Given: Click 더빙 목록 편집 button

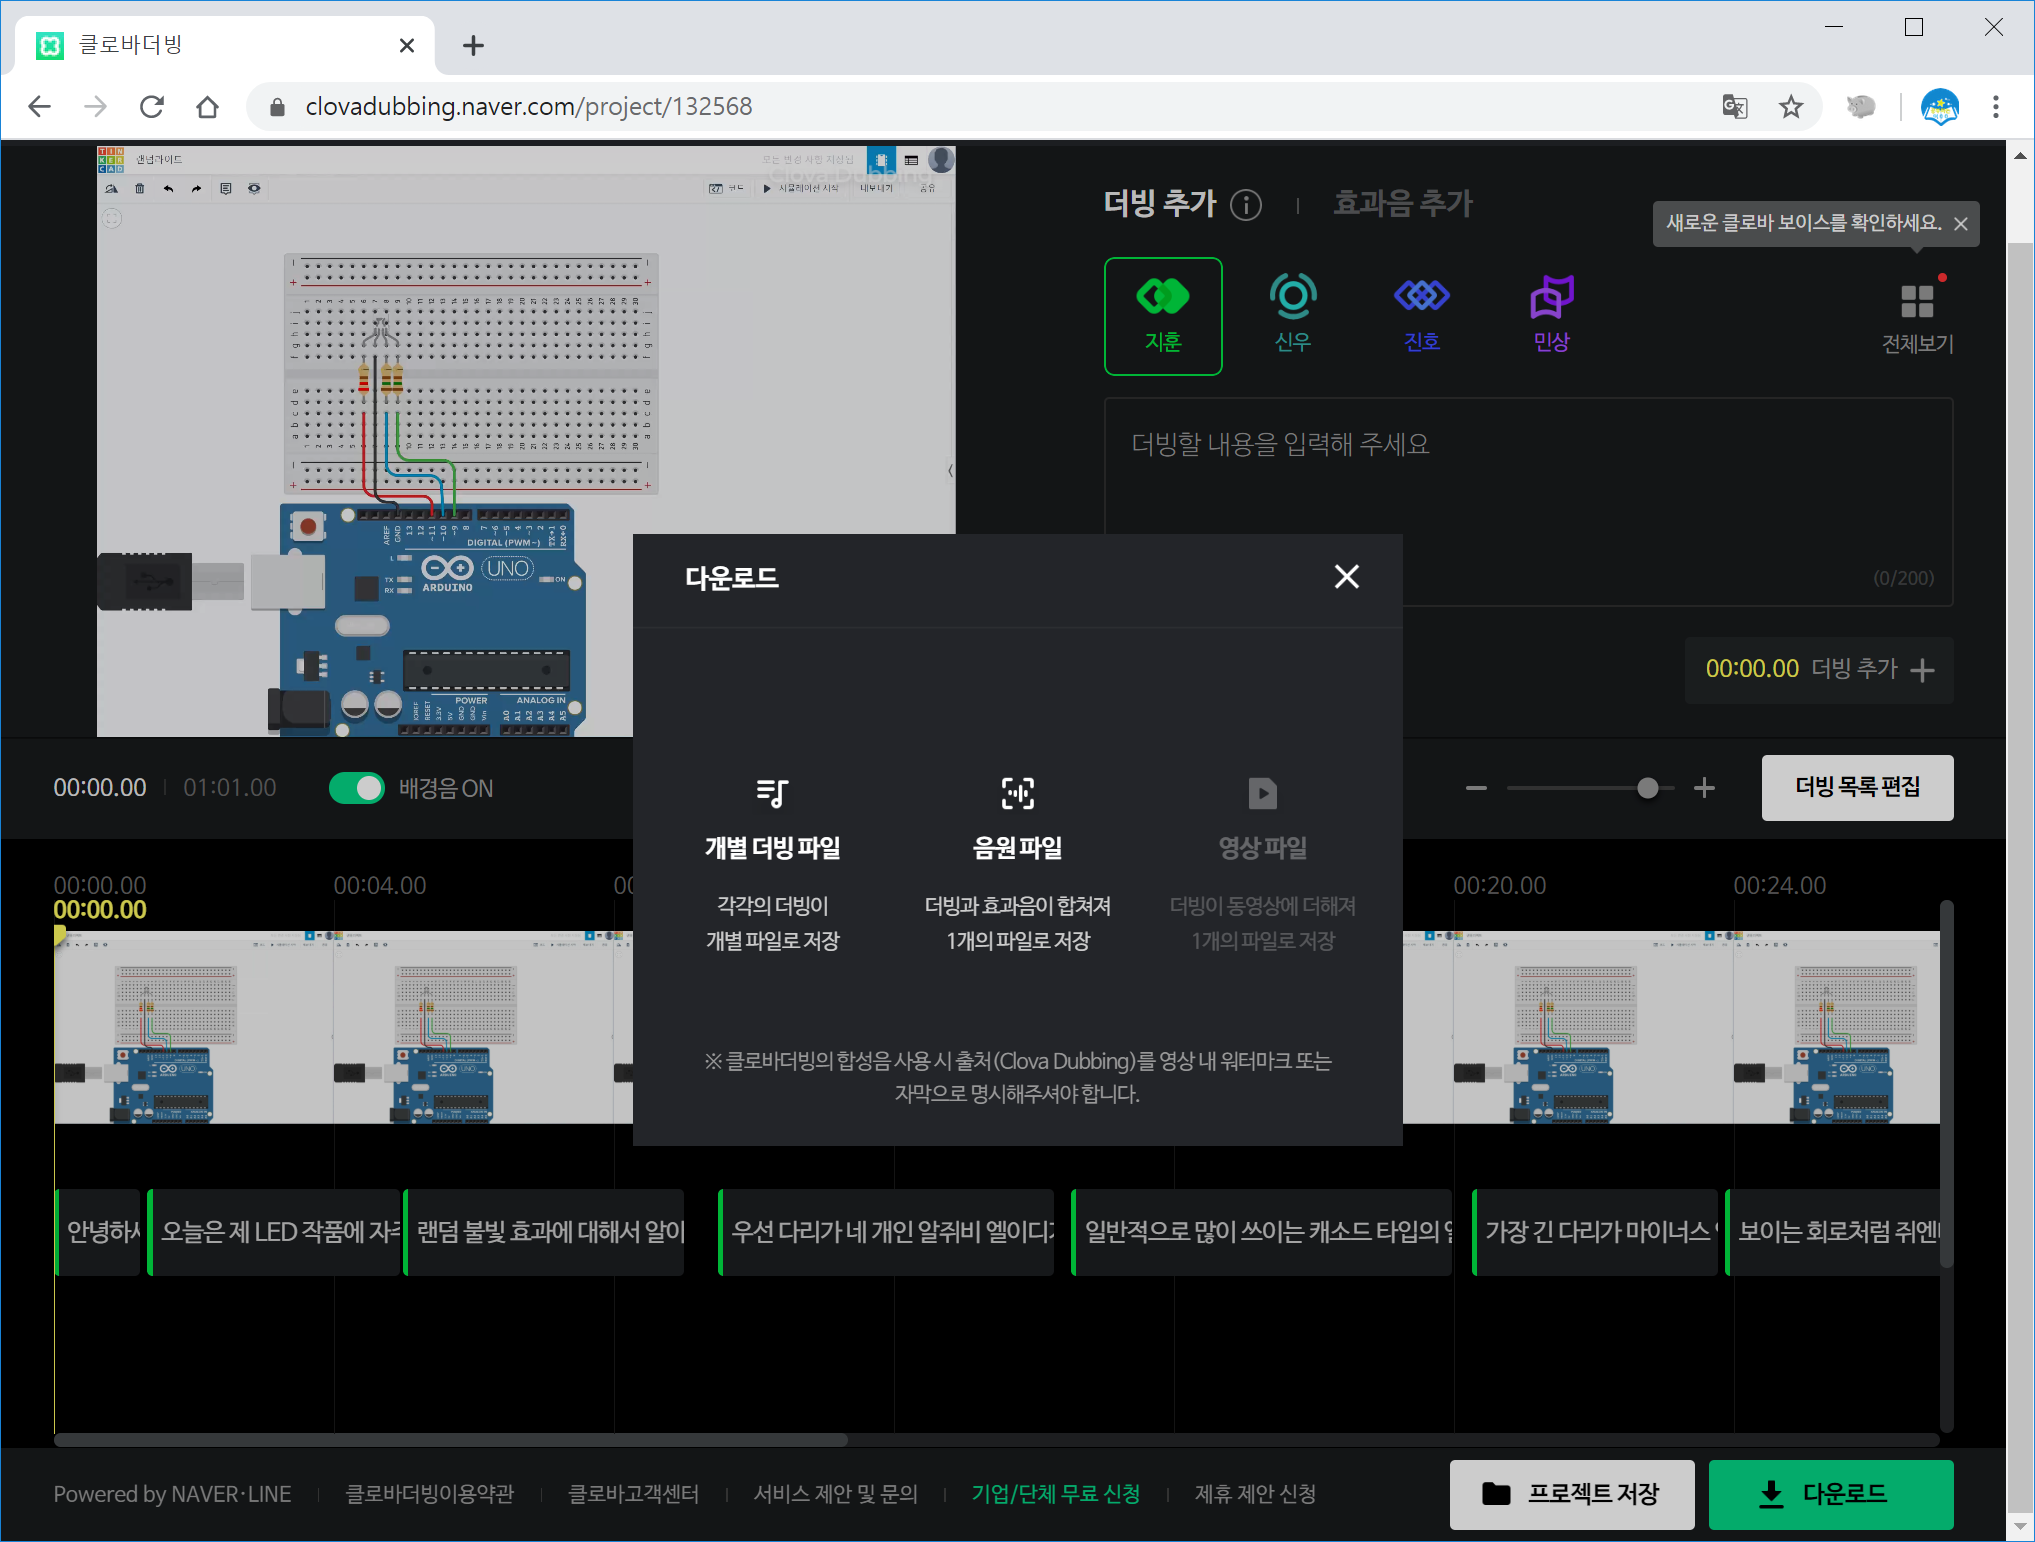Looking at the screenshot, I should [1856, 787].
